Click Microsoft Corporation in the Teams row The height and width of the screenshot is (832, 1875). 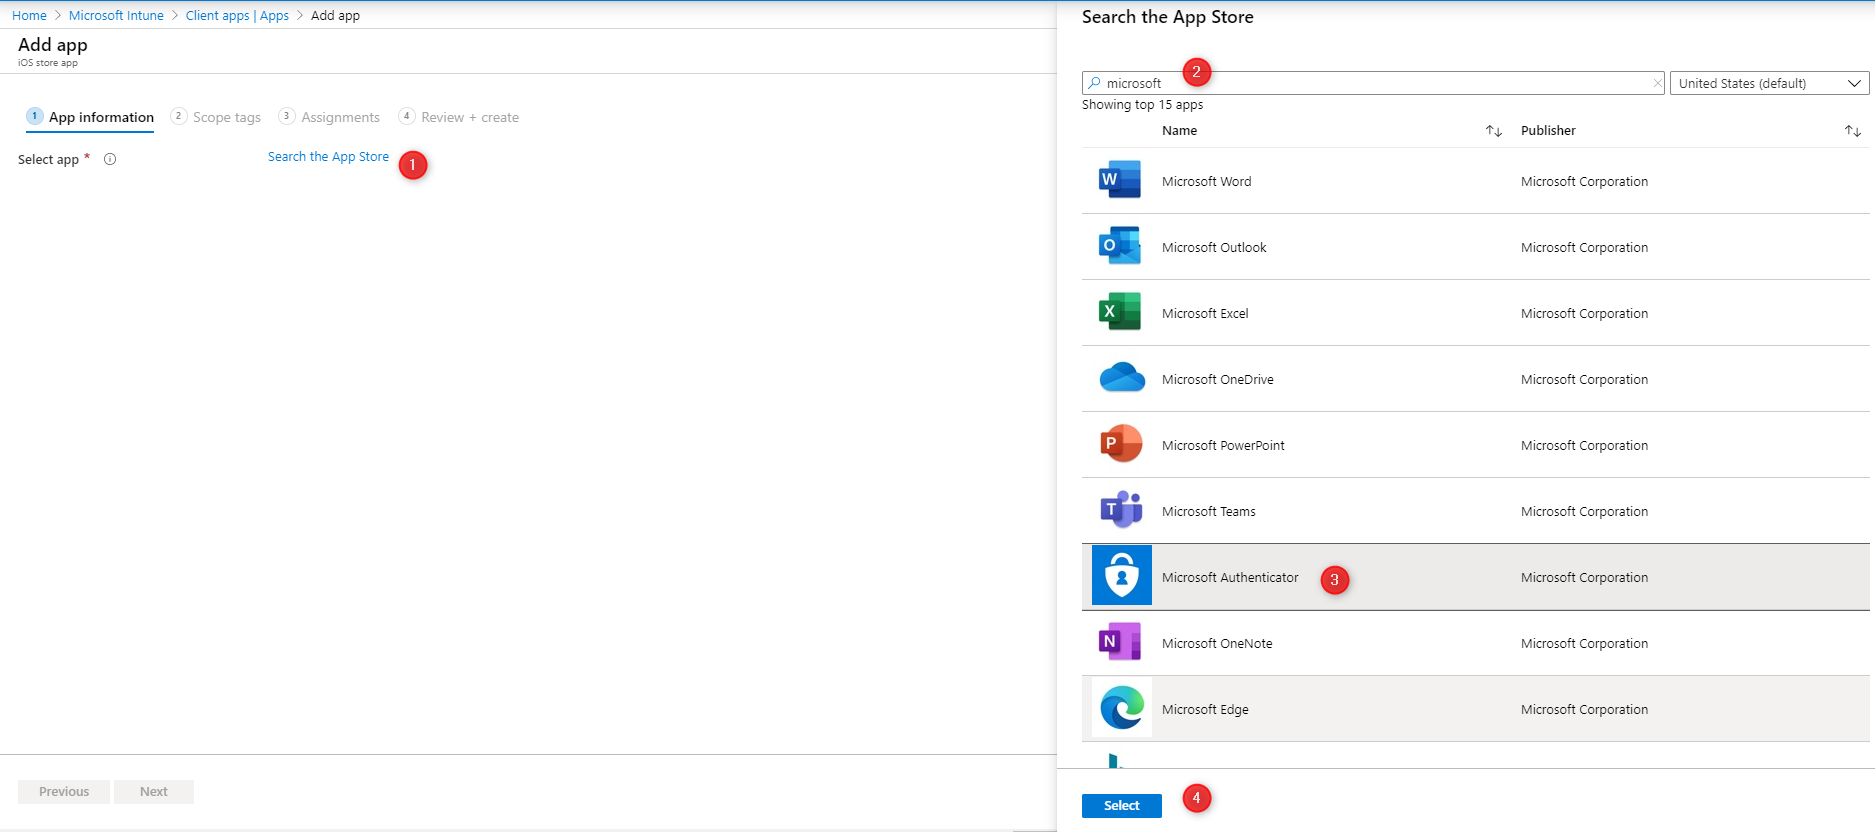pyautogui.click(x=1584, y=511)
